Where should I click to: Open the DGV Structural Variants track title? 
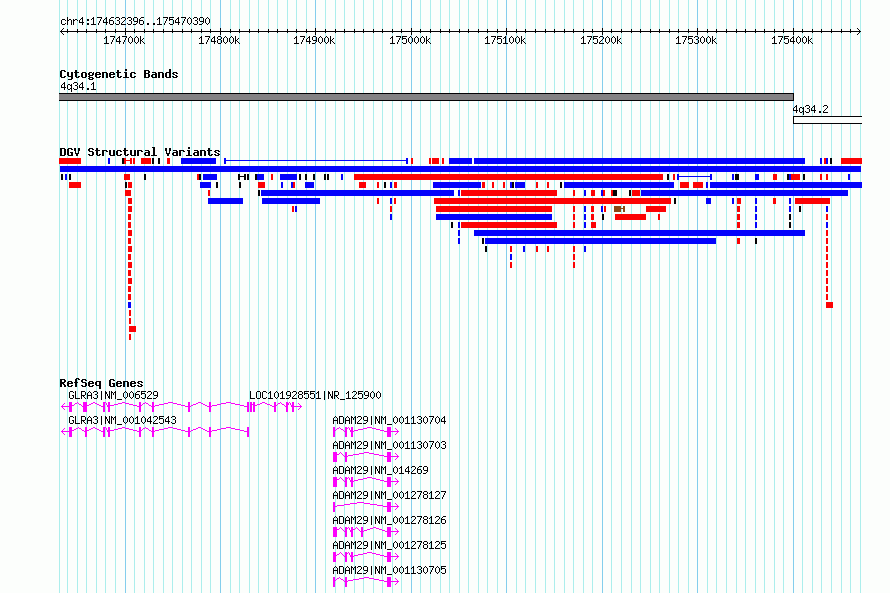[x=140, y=152]
